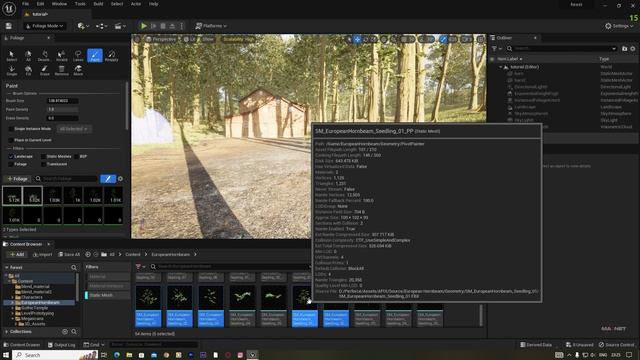
Task: Open the Build menu
Action: coord(98,4)
